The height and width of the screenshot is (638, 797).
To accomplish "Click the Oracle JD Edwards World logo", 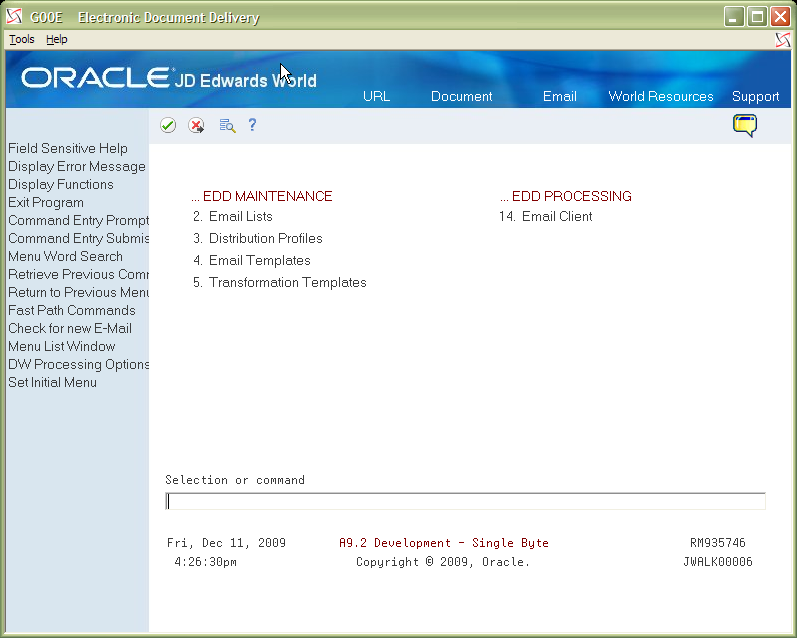I will (x=169, y=78).
